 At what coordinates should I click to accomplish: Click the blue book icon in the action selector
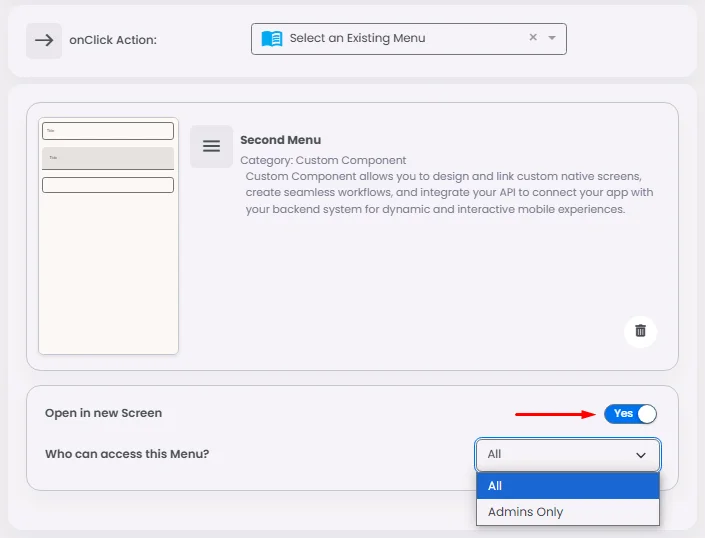[271, 39]
